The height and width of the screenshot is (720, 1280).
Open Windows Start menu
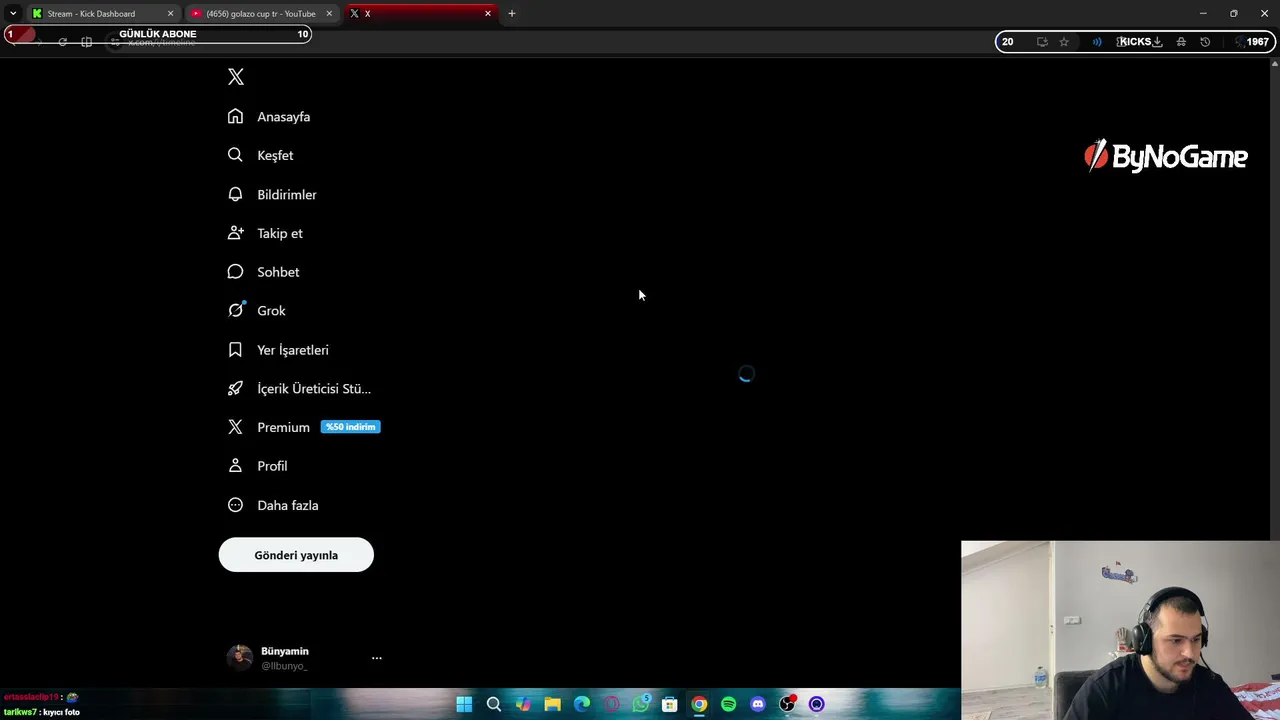(464, 704)
